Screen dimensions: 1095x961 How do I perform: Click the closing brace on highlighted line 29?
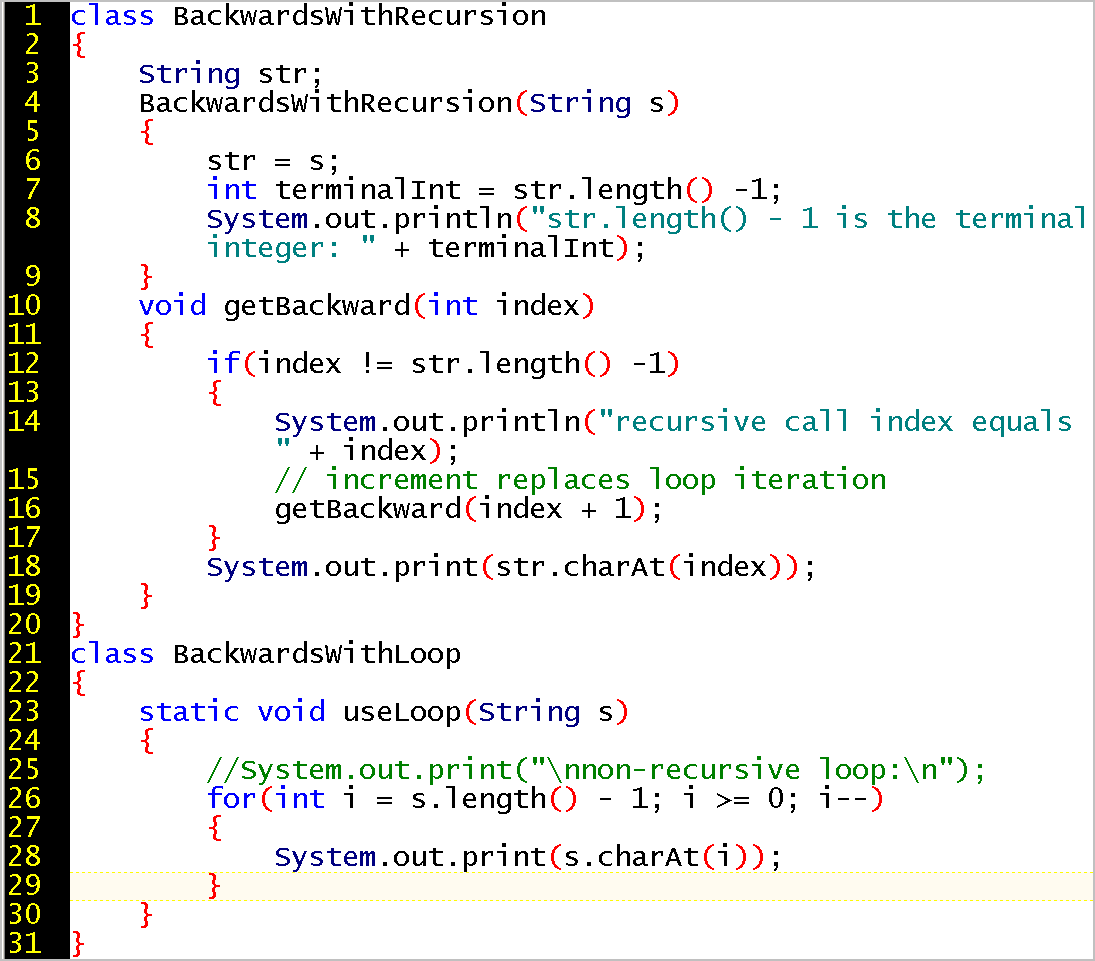[215, 886]
